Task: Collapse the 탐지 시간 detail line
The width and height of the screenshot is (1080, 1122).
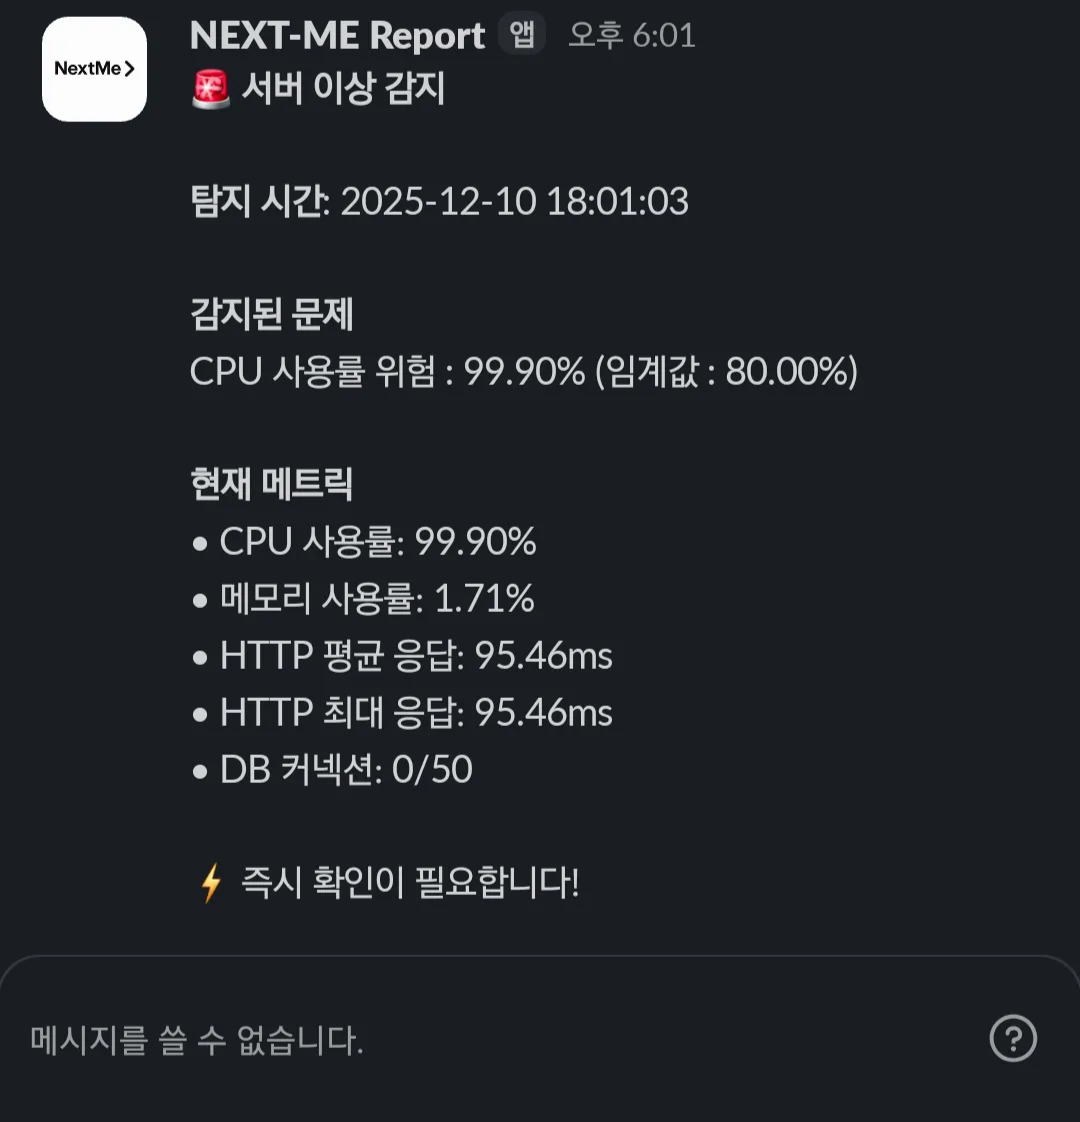Action: click(x=440, y=202)
